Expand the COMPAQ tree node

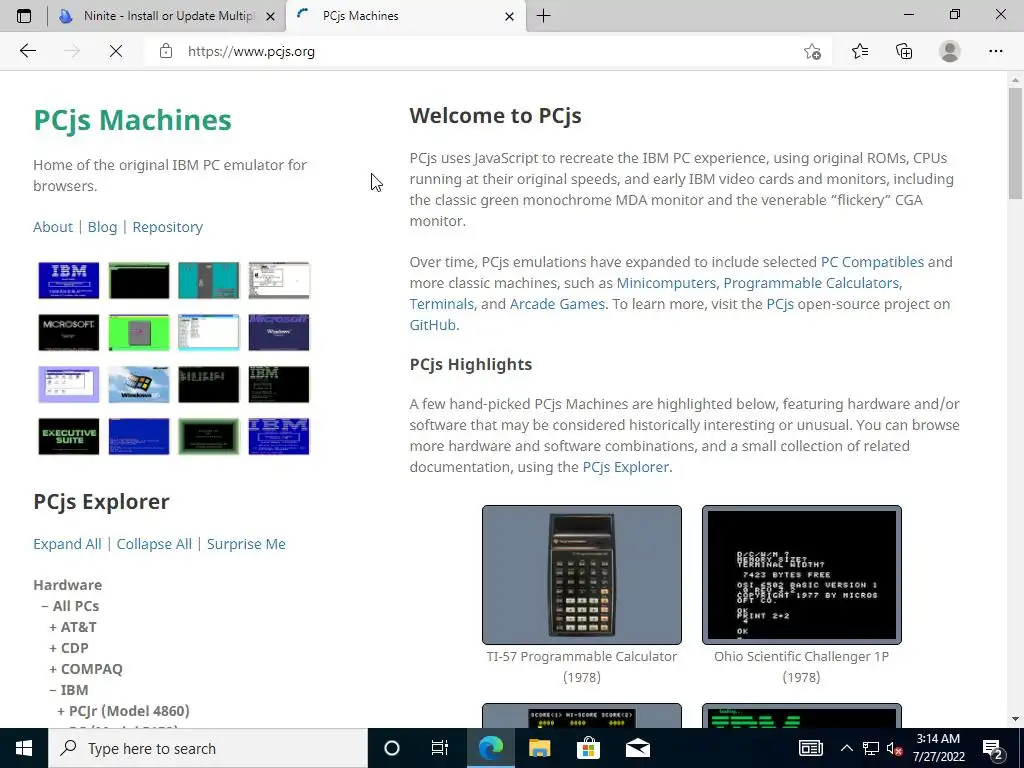click(x=86, y=669)
